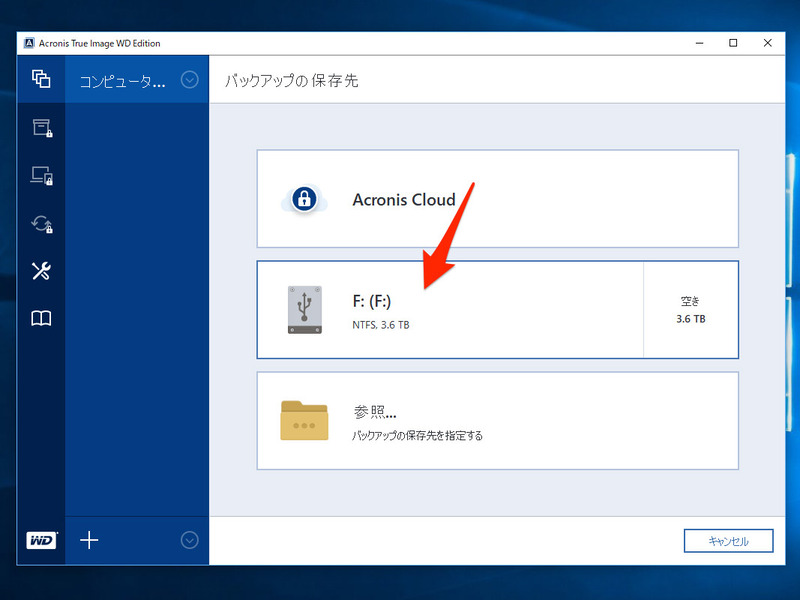The image size is (800, 600).
Task: Expand options chevron next to plus icon
Action: [x=189, y=540]
